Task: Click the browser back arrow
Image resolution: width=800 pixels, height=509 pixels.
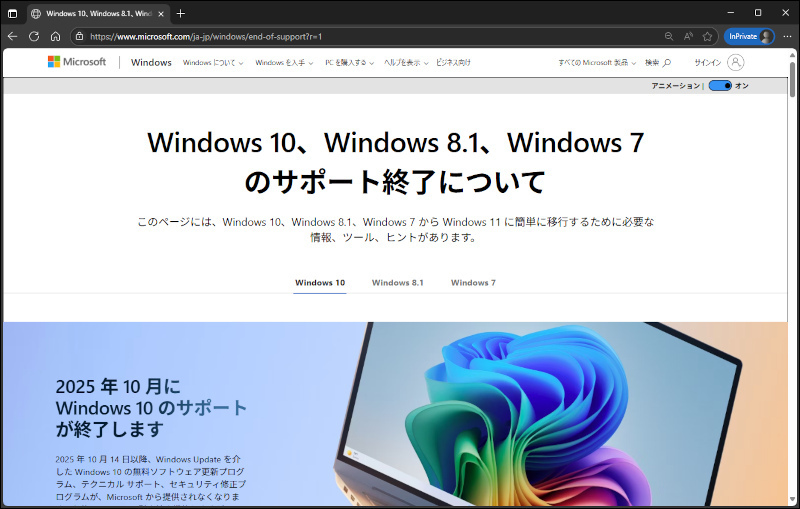Action: (x=12, y=36)
